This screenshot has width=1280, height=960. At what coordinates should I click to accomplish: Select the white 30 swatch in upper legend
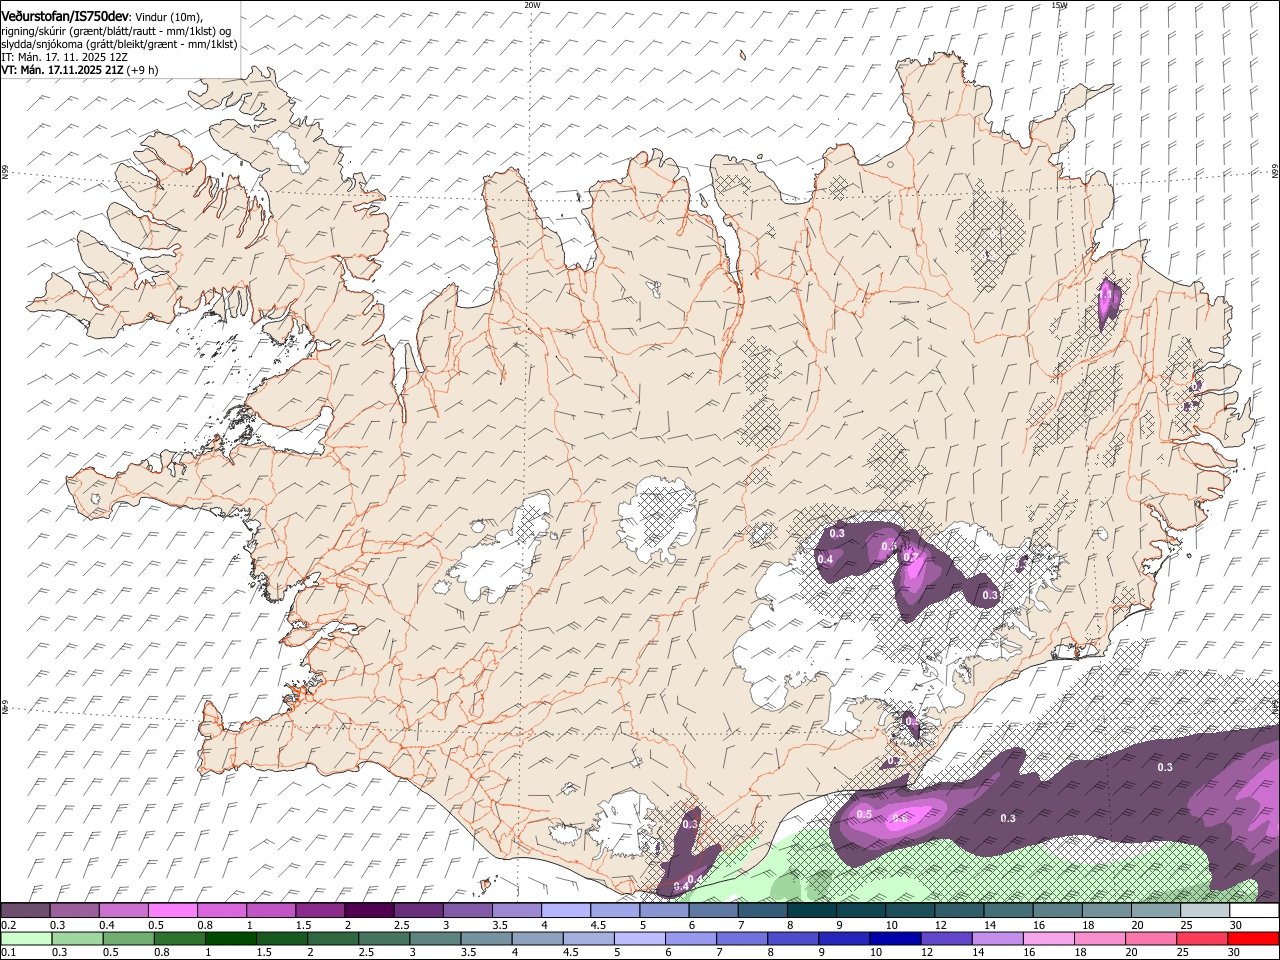1254,911
